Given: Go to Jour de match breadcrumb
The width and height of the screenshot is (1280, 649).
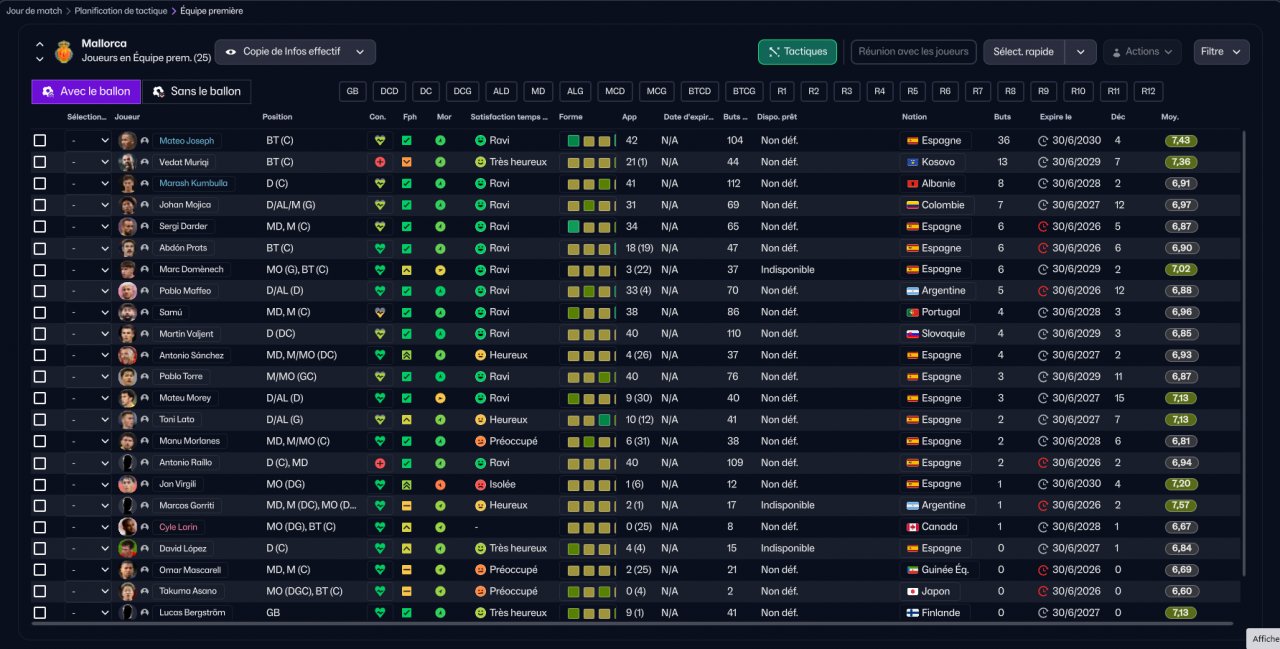Looking at the screenshot, I should [35, 11].
